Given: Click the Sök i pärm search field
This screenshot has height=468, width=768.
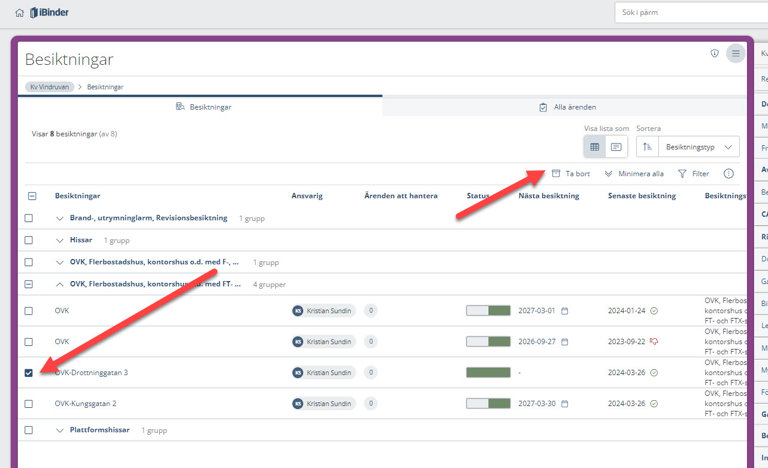Looking at the screenshot, I should coord(690,13).
